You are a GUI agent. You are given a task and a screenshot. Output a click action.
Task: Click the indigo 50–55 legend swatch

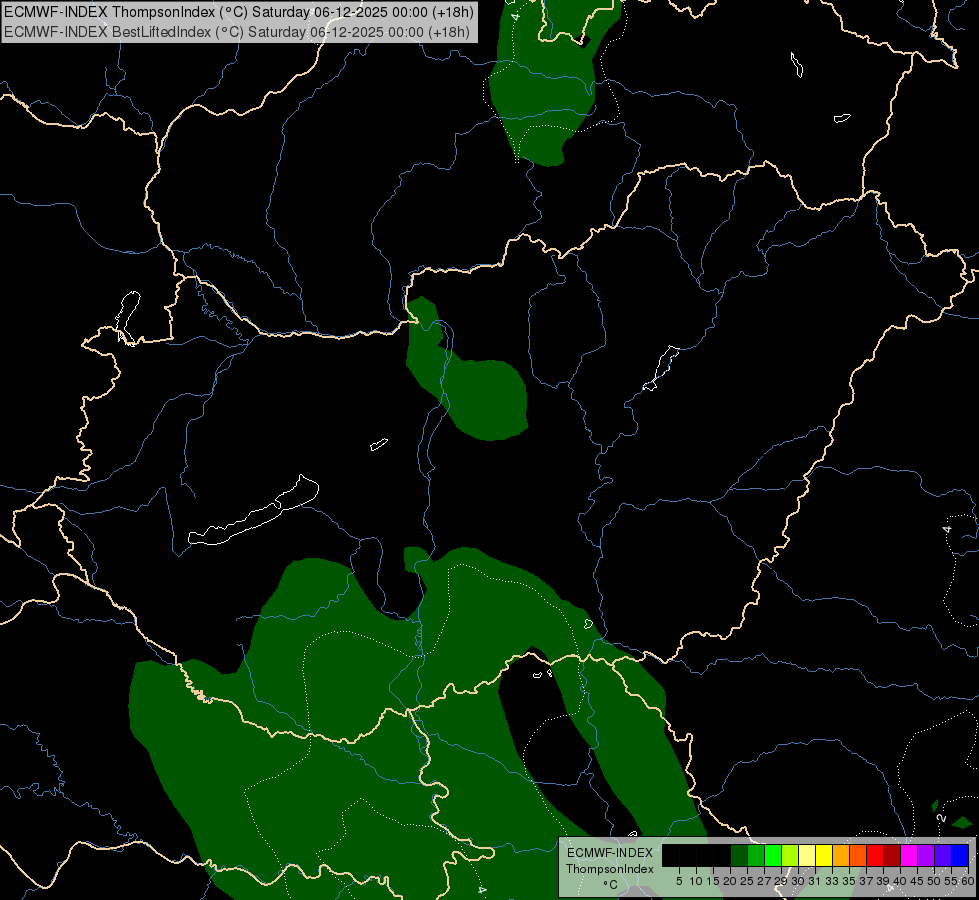[x=943, y=855]
